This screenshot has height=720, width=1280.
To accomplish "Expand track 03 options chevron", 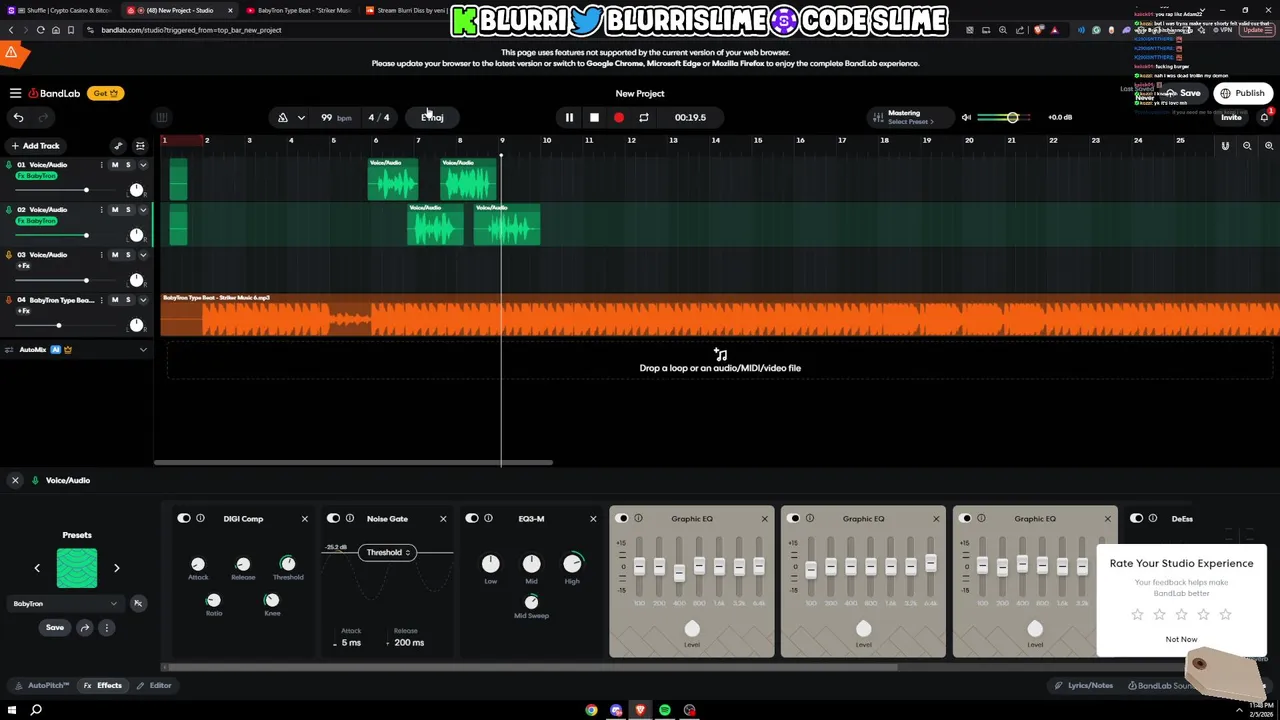I will coord(143,255).
